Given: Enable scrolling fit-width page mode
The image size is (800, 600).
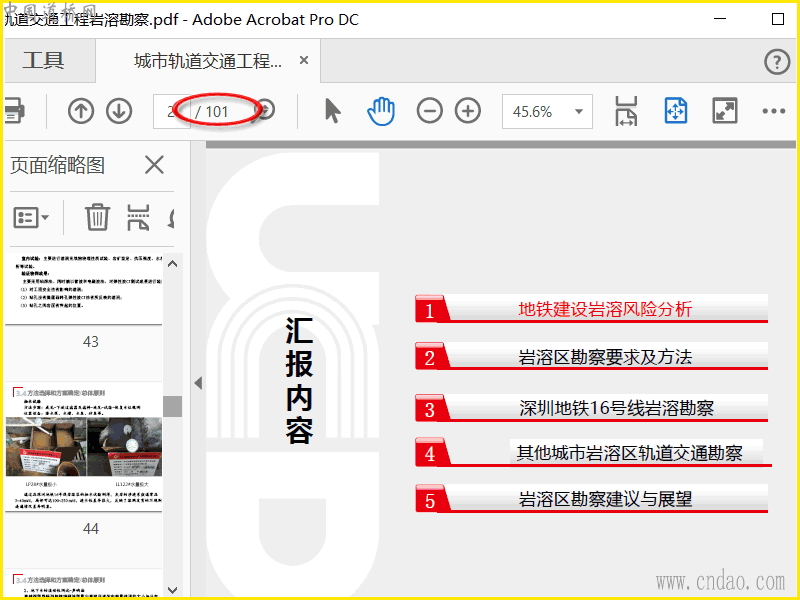Looking at the screenshot, I should (626, 111).
